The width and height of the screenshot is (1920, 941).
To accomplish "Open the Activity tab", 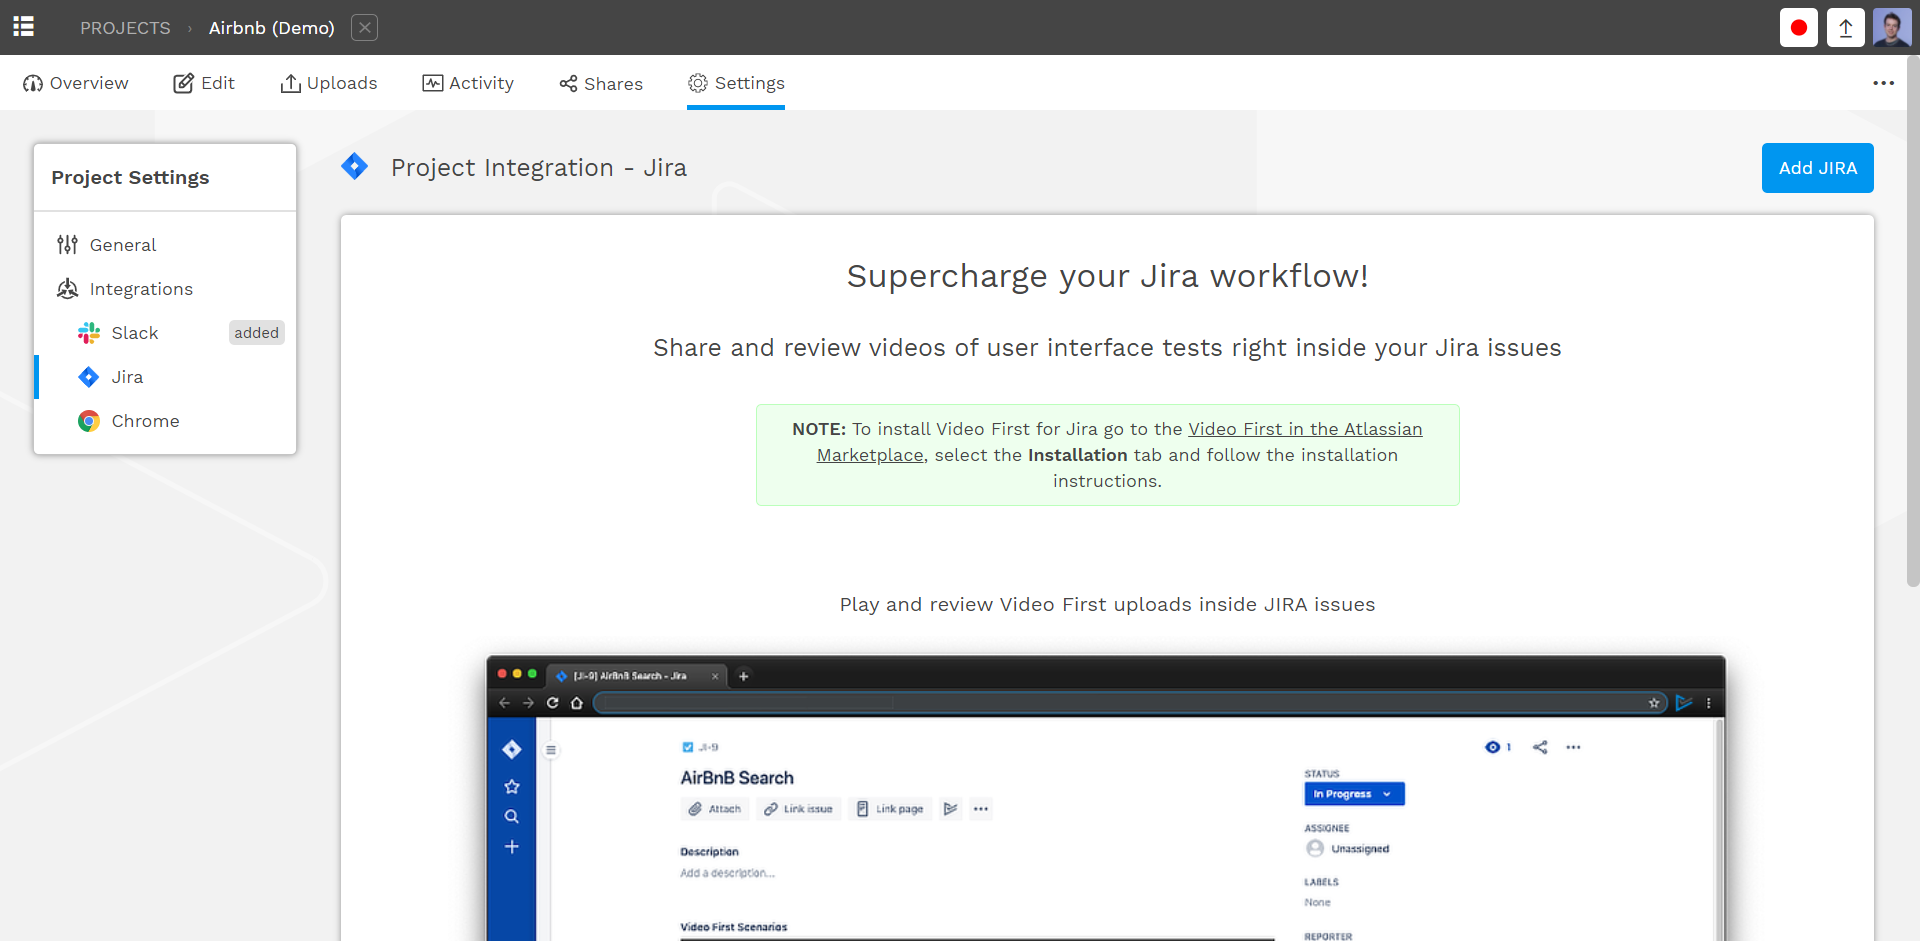I will (x=468, y=83).
